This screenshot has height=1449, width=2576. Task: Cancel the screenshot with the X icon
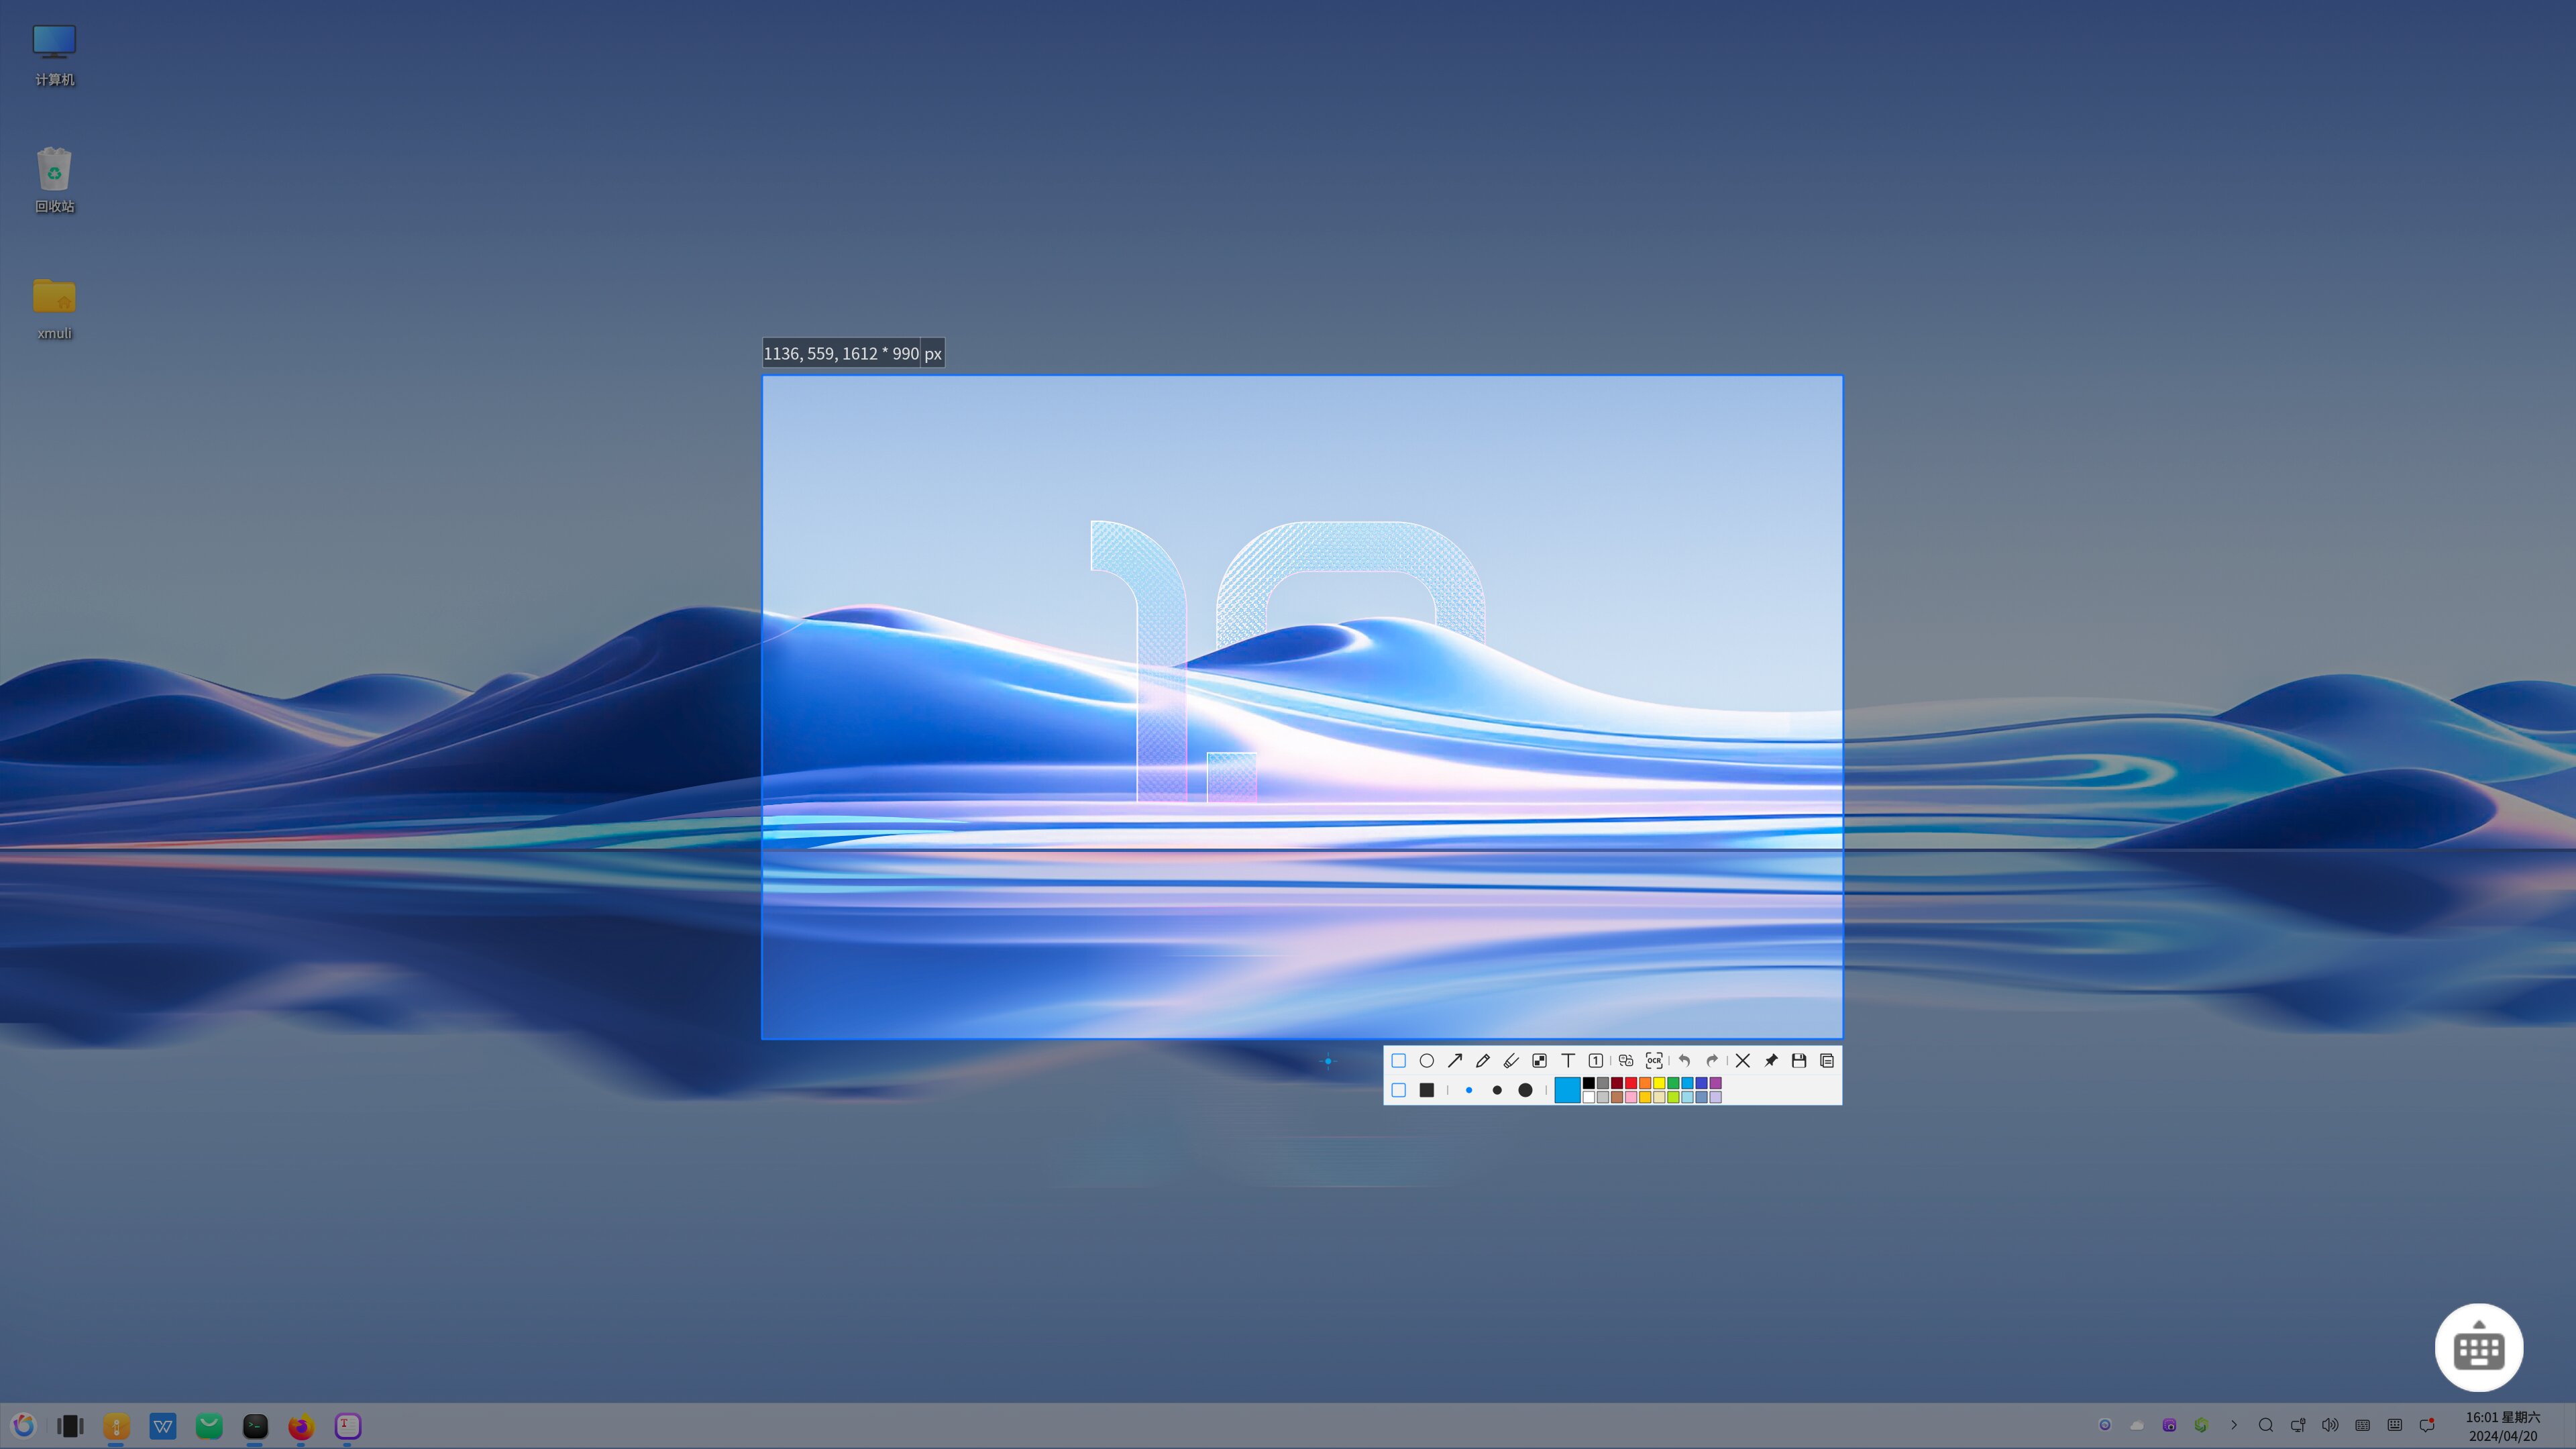coord(1743,1061)
